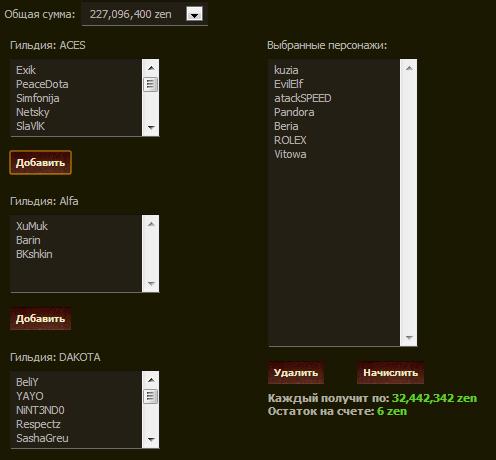
Task: Click the Удалить button
Action: (x=296, y=373)
